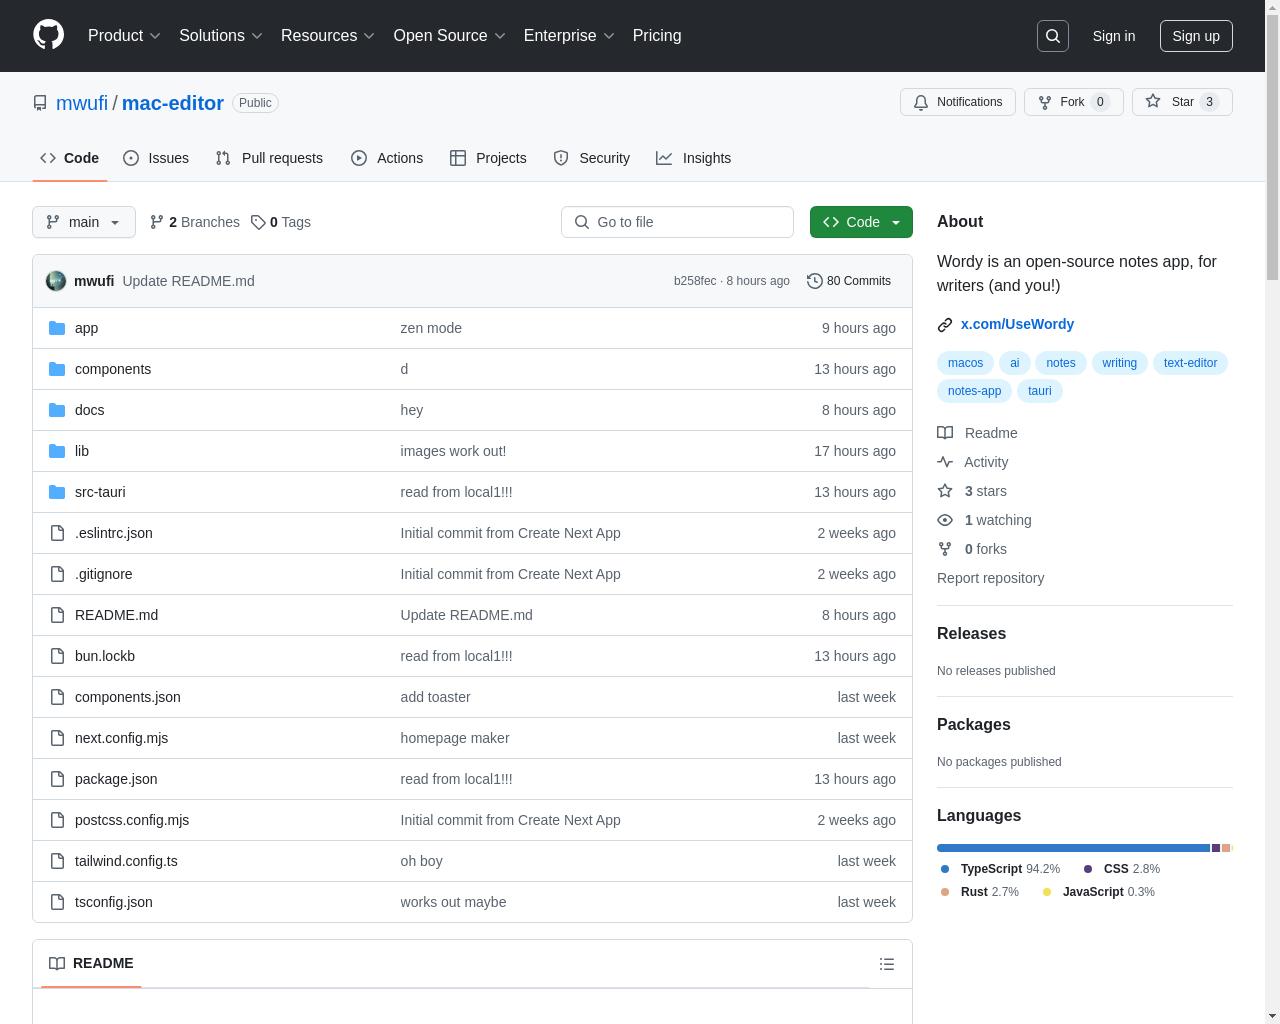The width and height of the screenshot is (1280, 1024).
Task: Open the mwufi owner link in breadcrumb
Action: 82,103
